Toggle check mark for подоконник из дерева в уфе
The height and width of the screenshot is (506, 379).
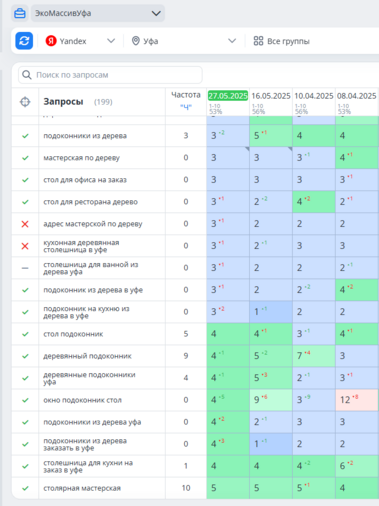(25, 290)
